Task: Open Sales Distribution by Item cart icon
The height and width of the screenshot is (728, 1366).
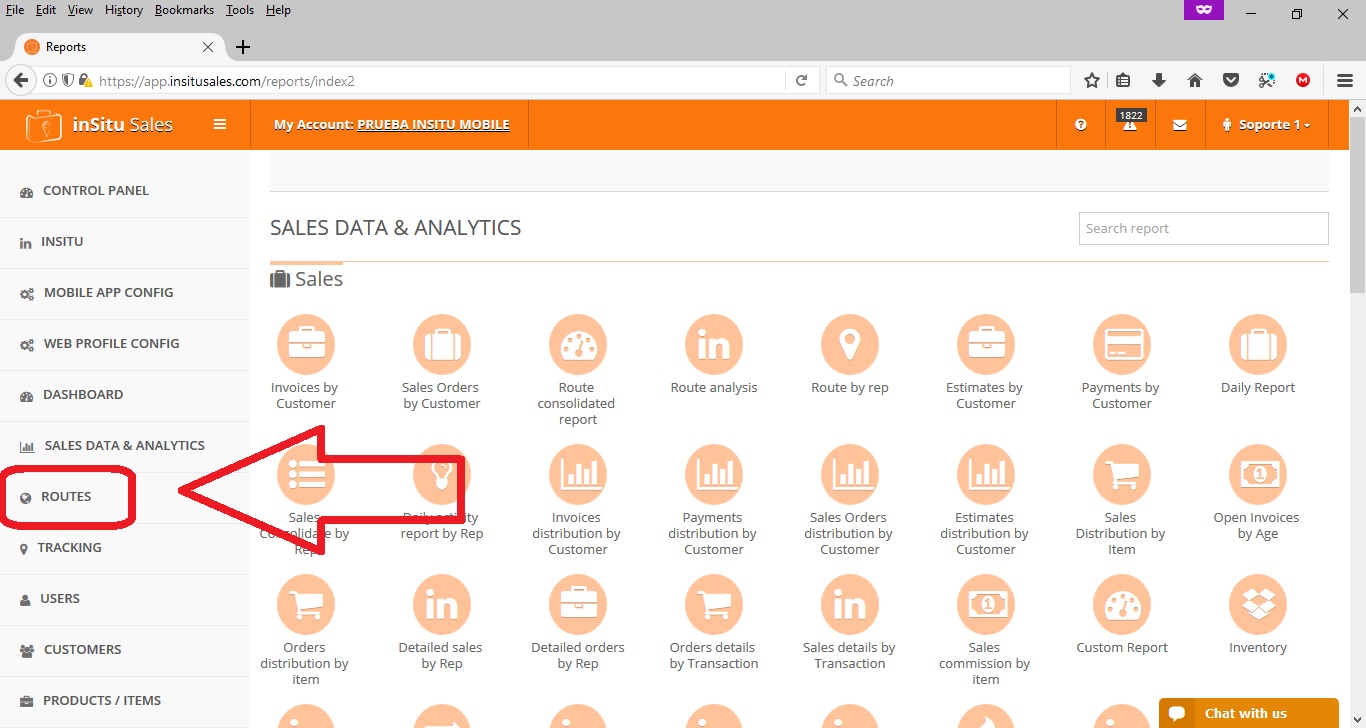Action: (1121, 475)
